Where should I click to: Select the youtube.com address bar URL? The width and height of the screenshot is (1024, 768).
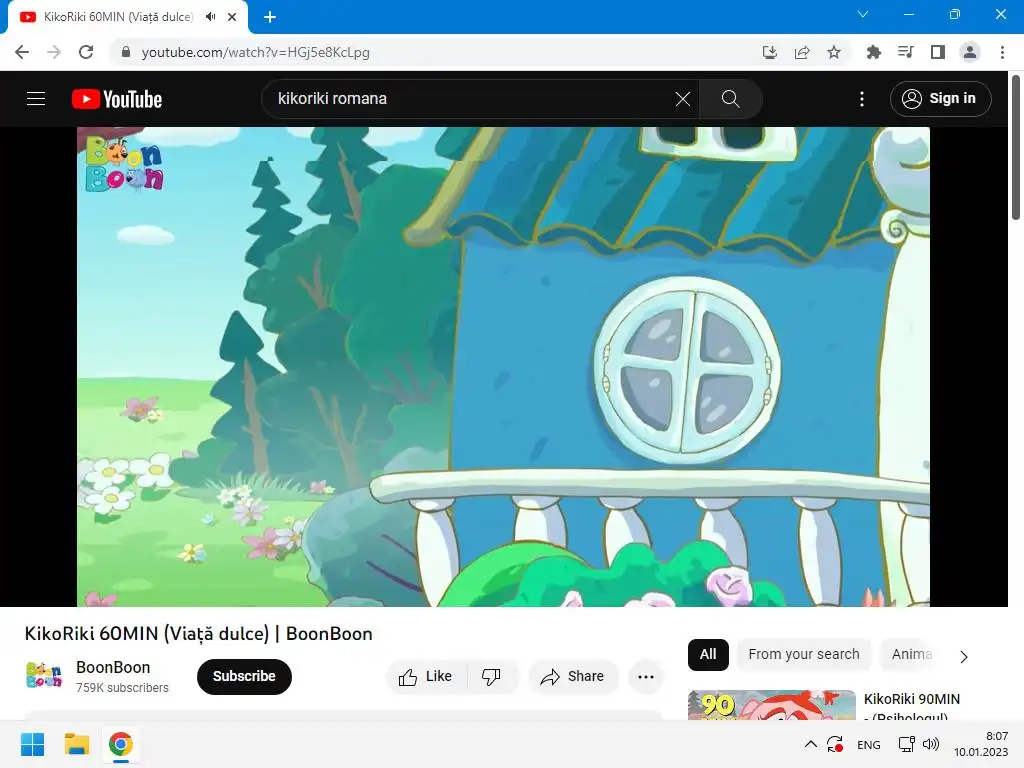tap(255, 52)
